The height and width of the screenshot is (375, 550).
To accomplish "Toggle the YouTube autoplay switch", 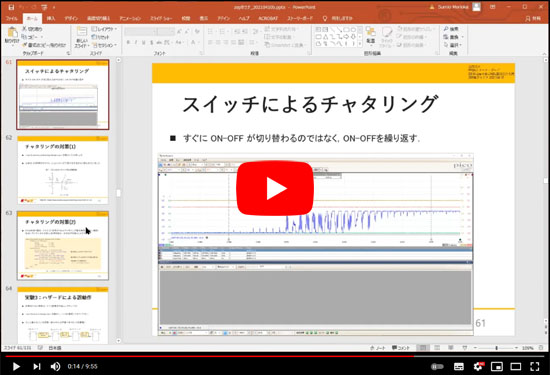I will (437, 366).
